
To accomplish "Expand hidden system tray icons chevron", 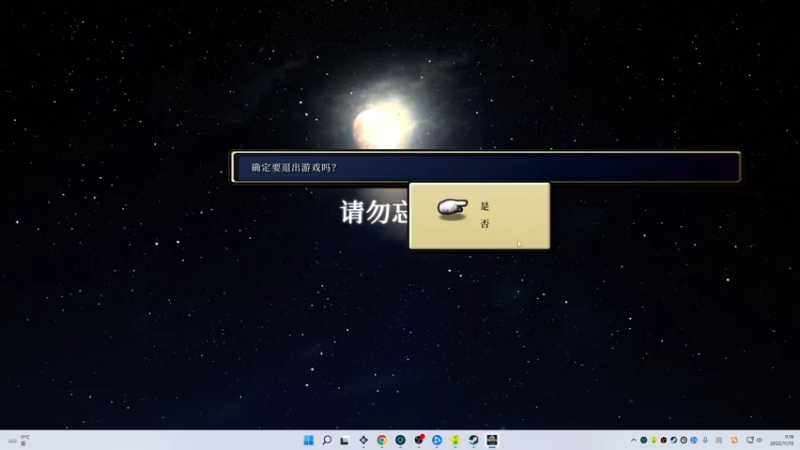I will (x=634, y=440).
